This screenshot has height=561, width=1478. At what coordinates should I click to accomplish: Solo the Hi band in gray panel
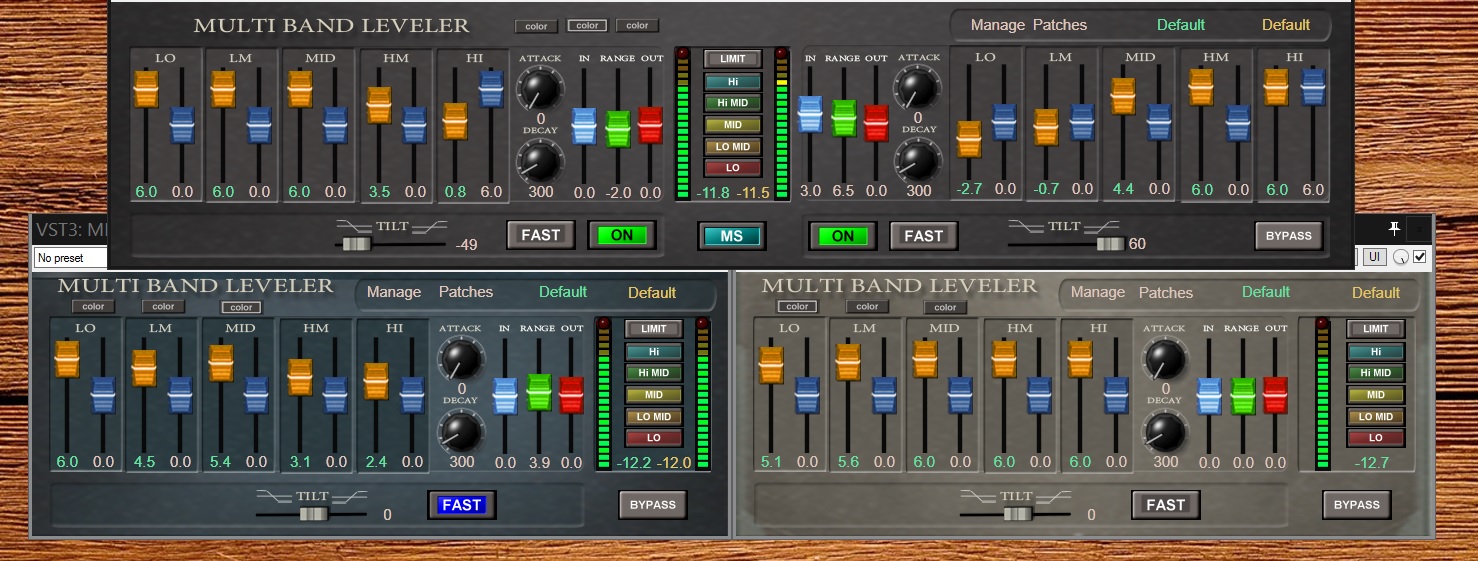1376,351
